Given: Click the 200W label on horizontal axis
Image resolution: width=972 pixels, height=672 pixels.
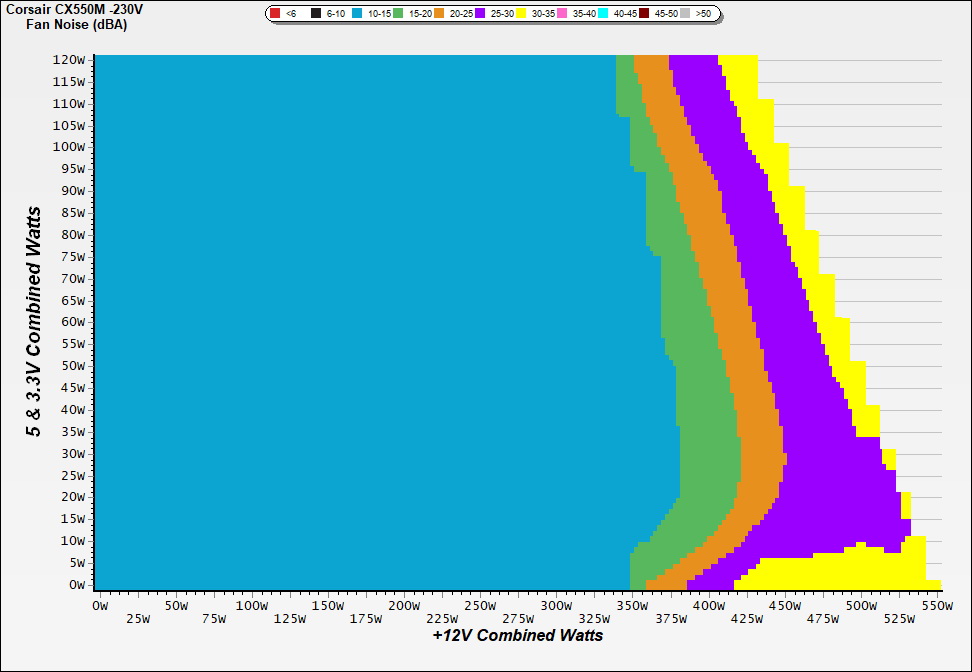Looking at the screenshot, I should [403, 606].
